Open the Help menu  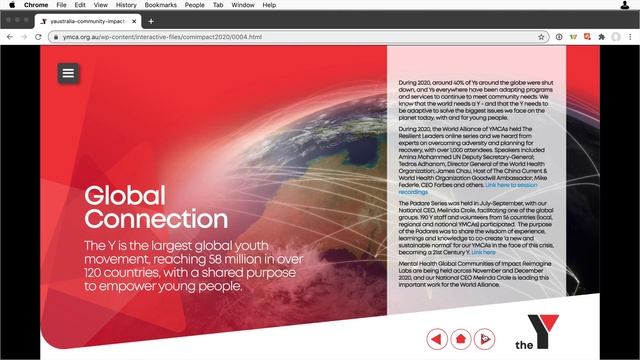click(x=269, y=5)
